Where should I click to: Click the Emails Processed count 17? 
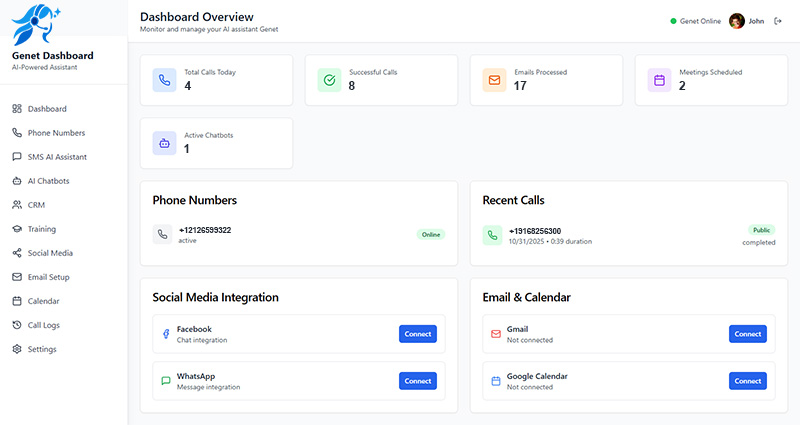coord(520,86)
